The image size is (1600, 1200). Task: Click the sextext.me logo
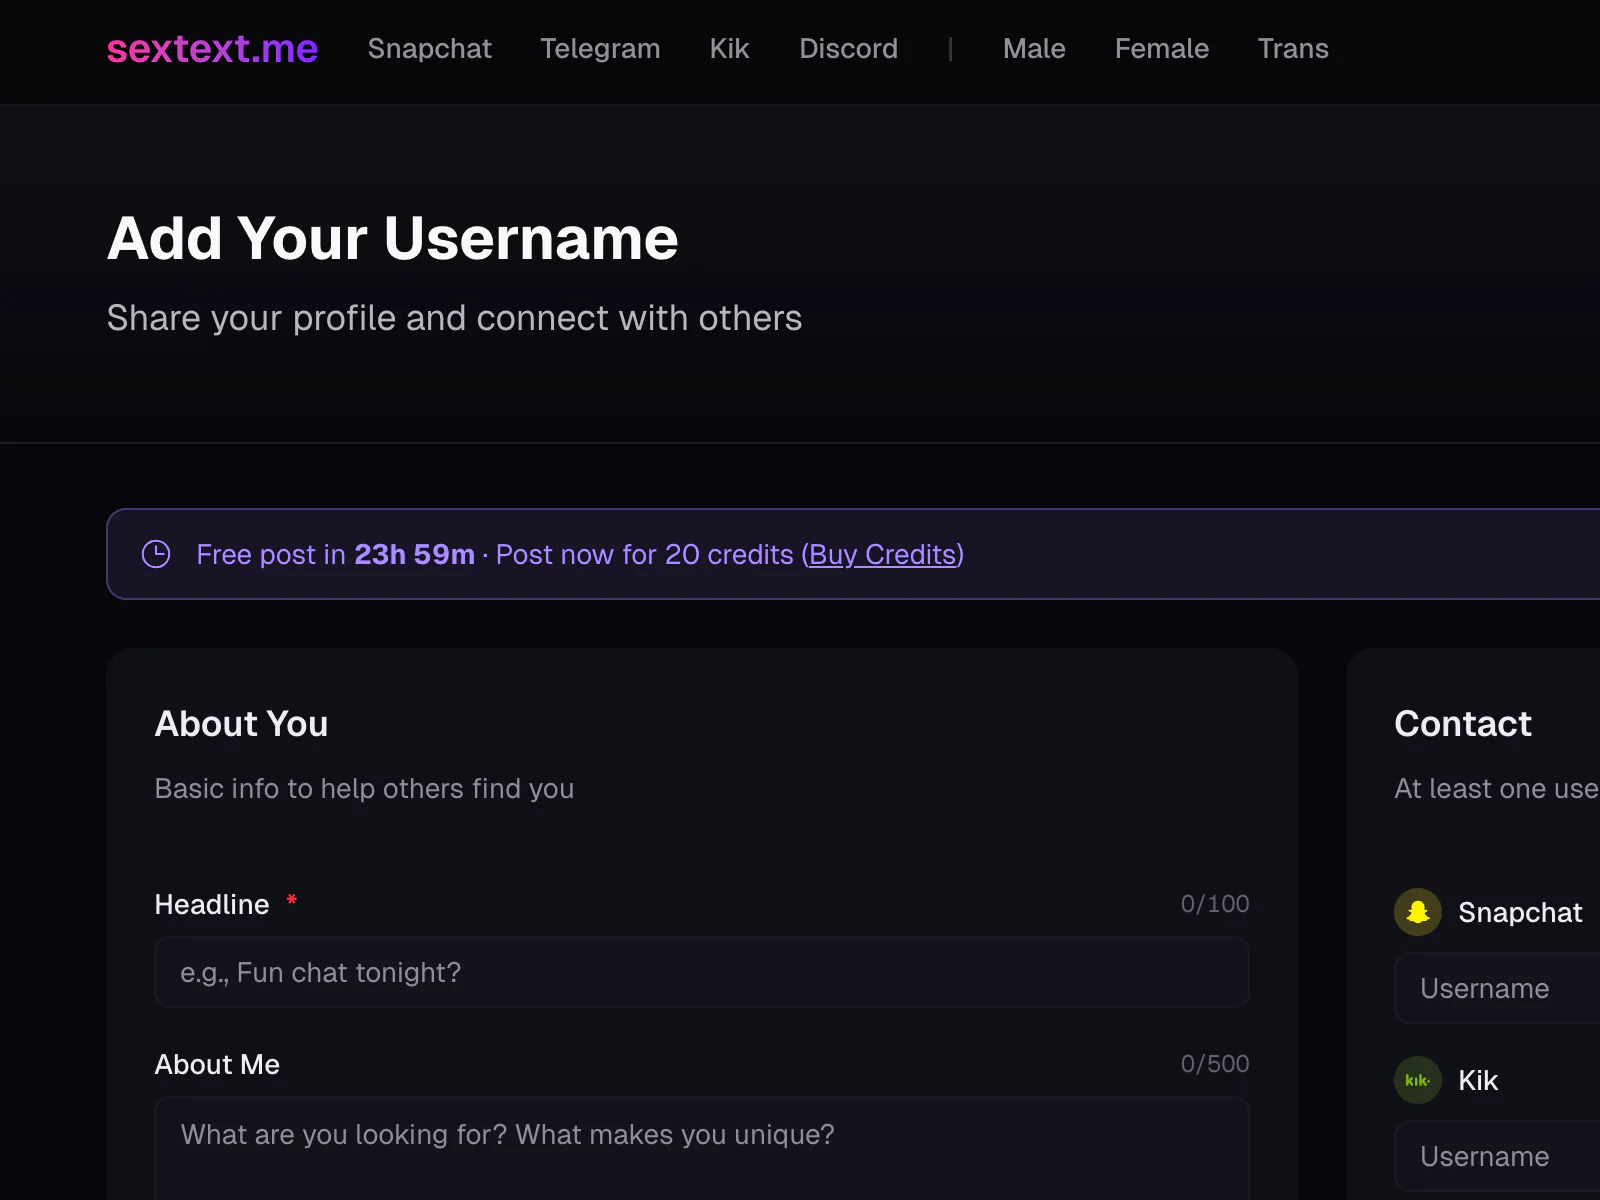[x=212, y=49]
